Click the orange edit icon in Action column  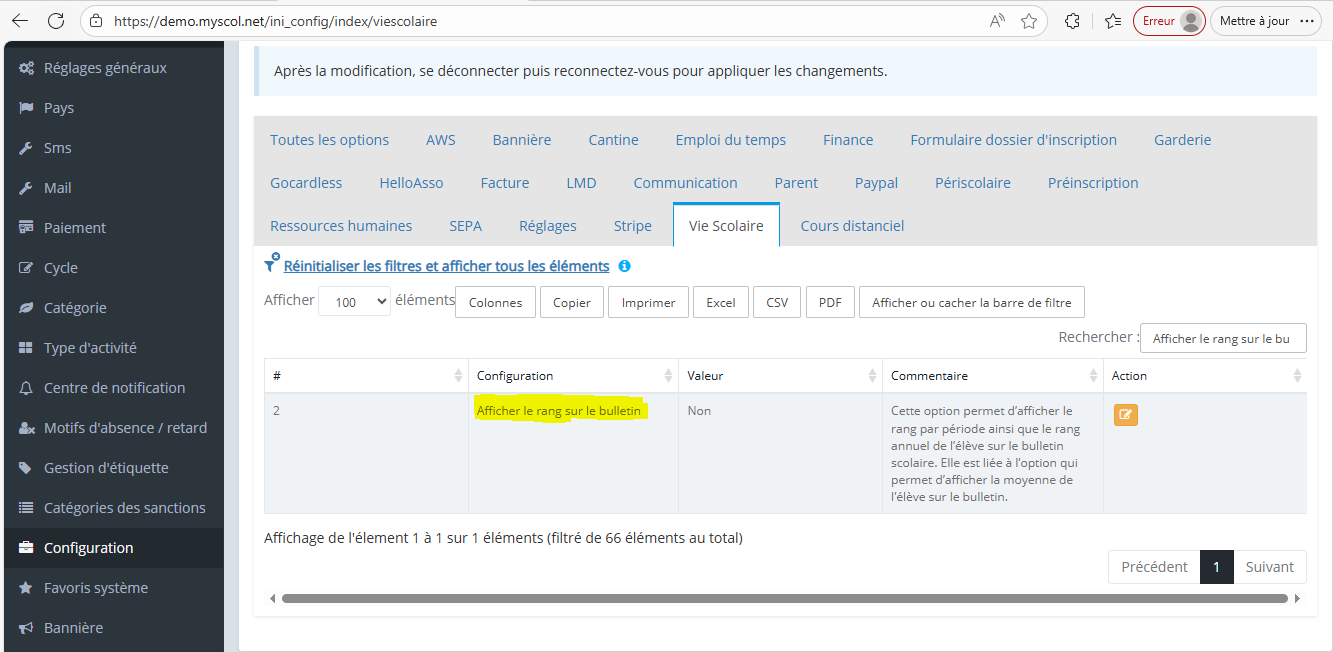tap(1125, 414)
